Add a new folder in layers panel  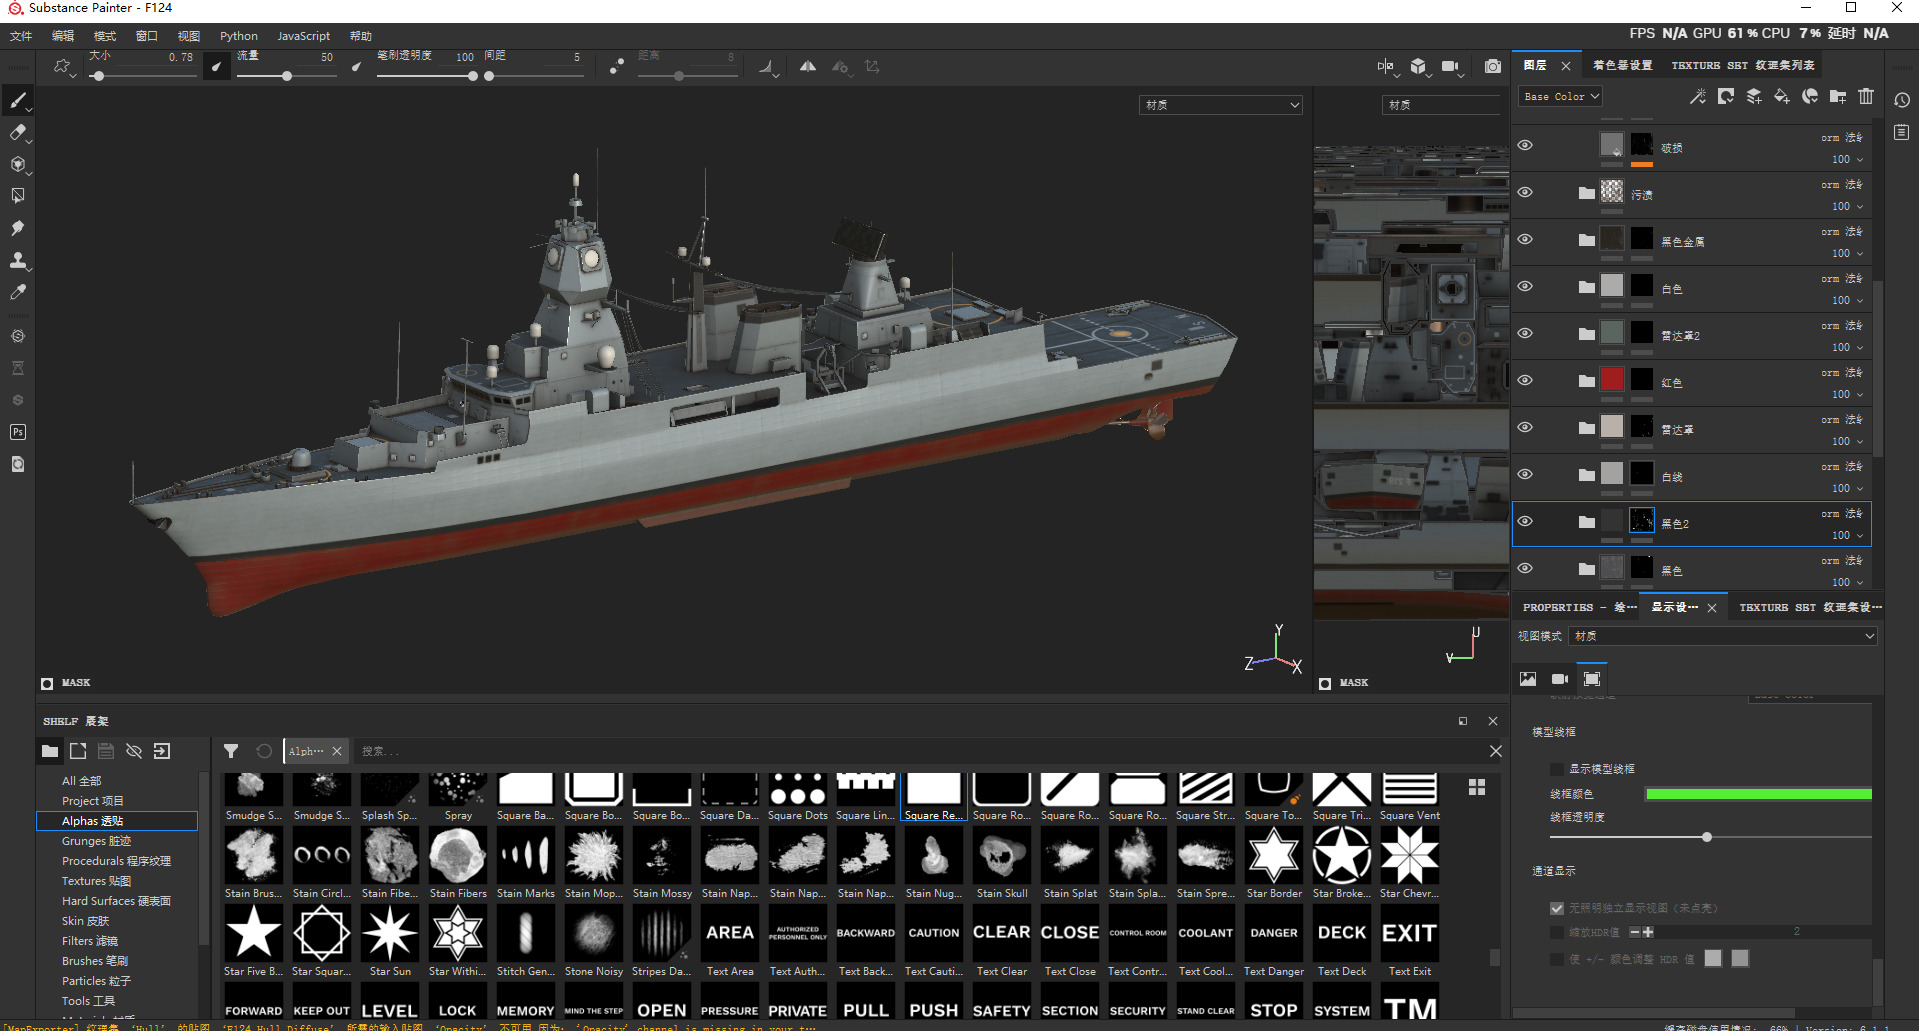(x=1838, y=96)
